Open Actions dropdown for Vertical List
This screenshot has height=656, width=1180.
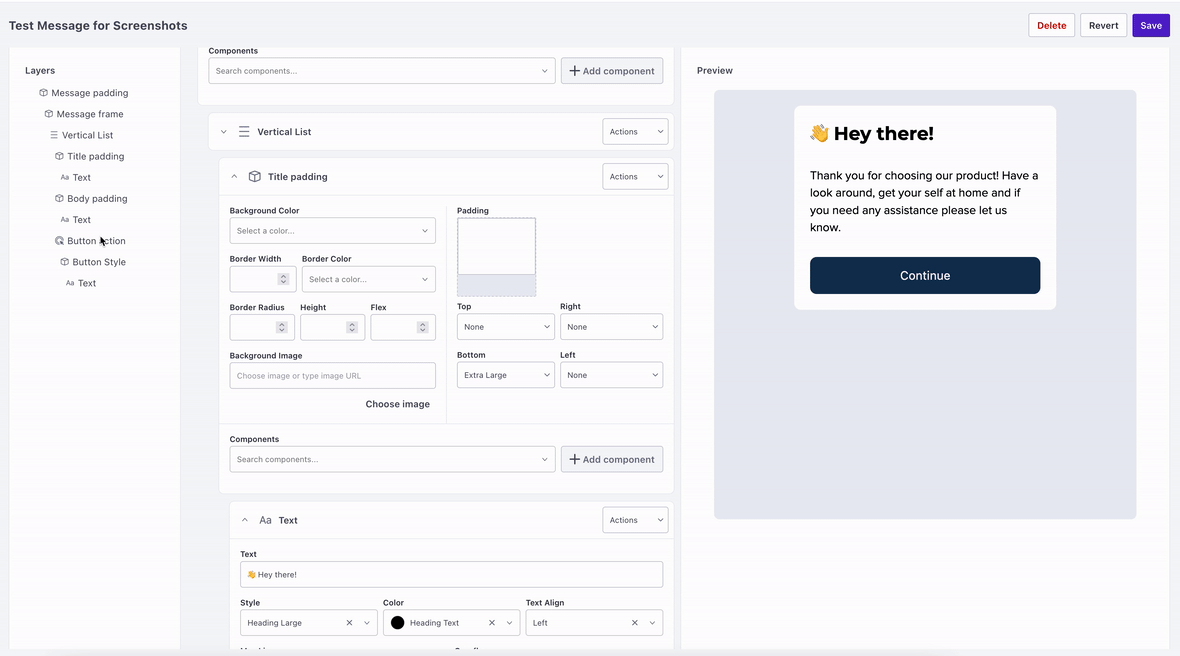635,132
